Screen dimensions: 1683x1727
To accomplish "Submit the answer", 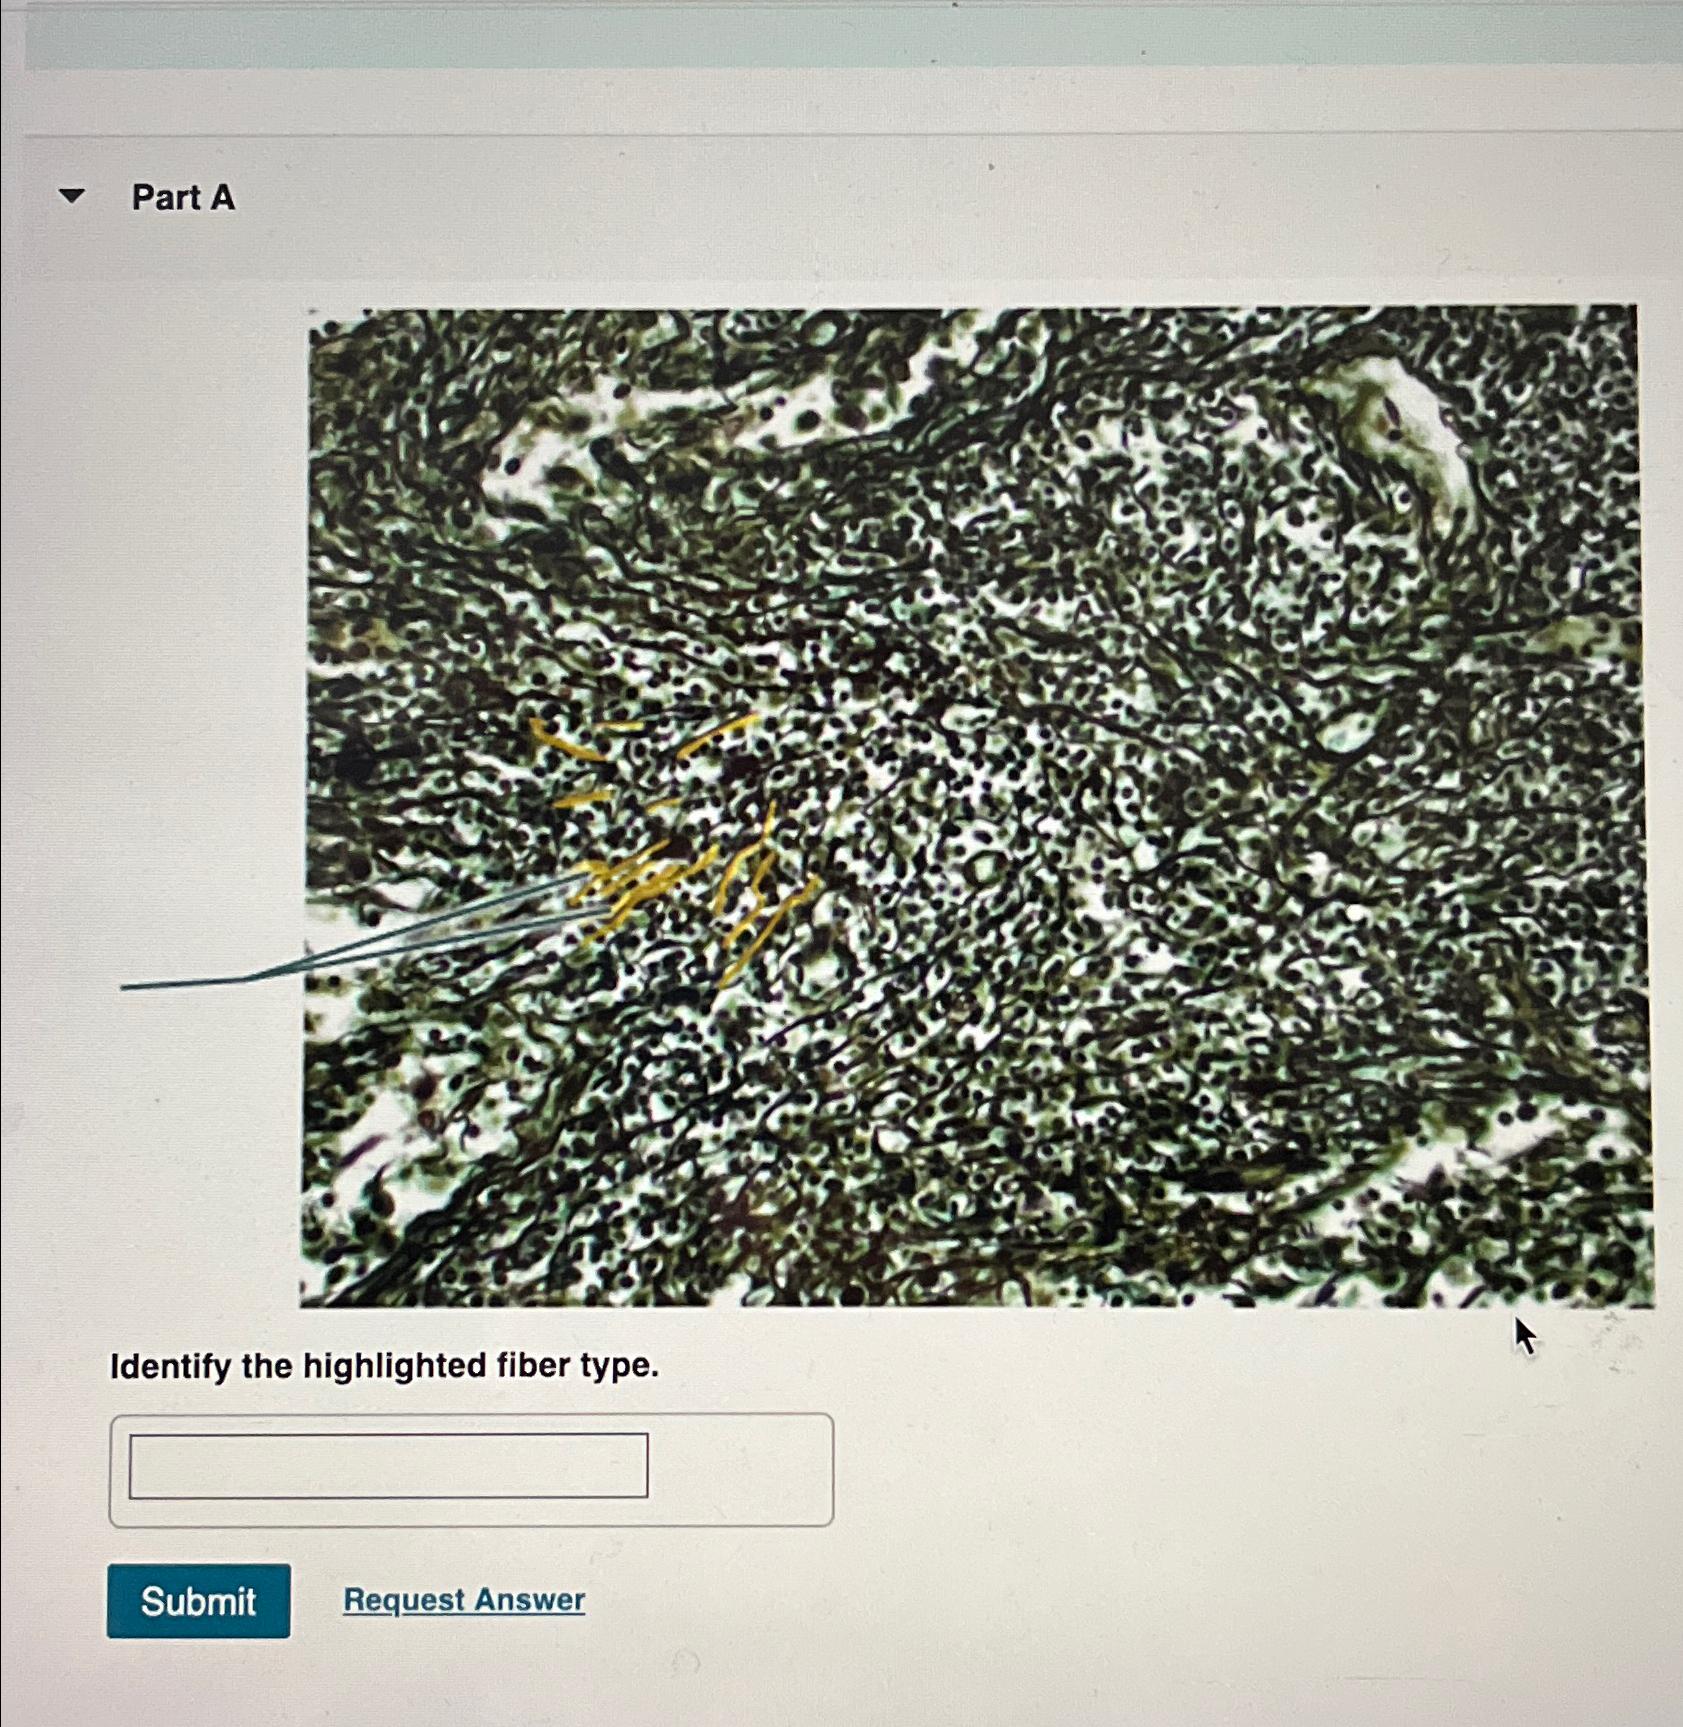I will point(198,1601).
